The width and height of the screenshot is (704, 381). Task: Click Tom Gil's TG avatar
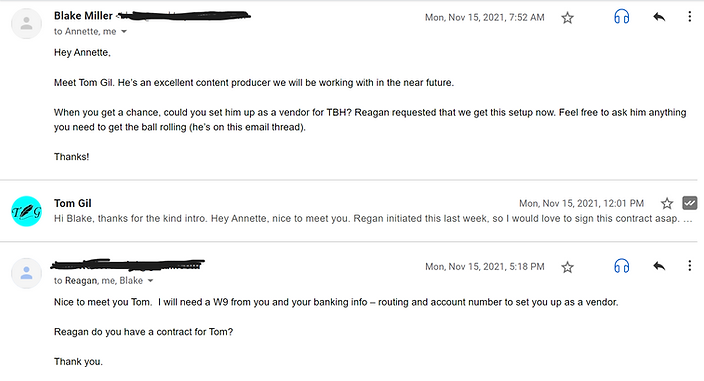(x=26, y=211)
